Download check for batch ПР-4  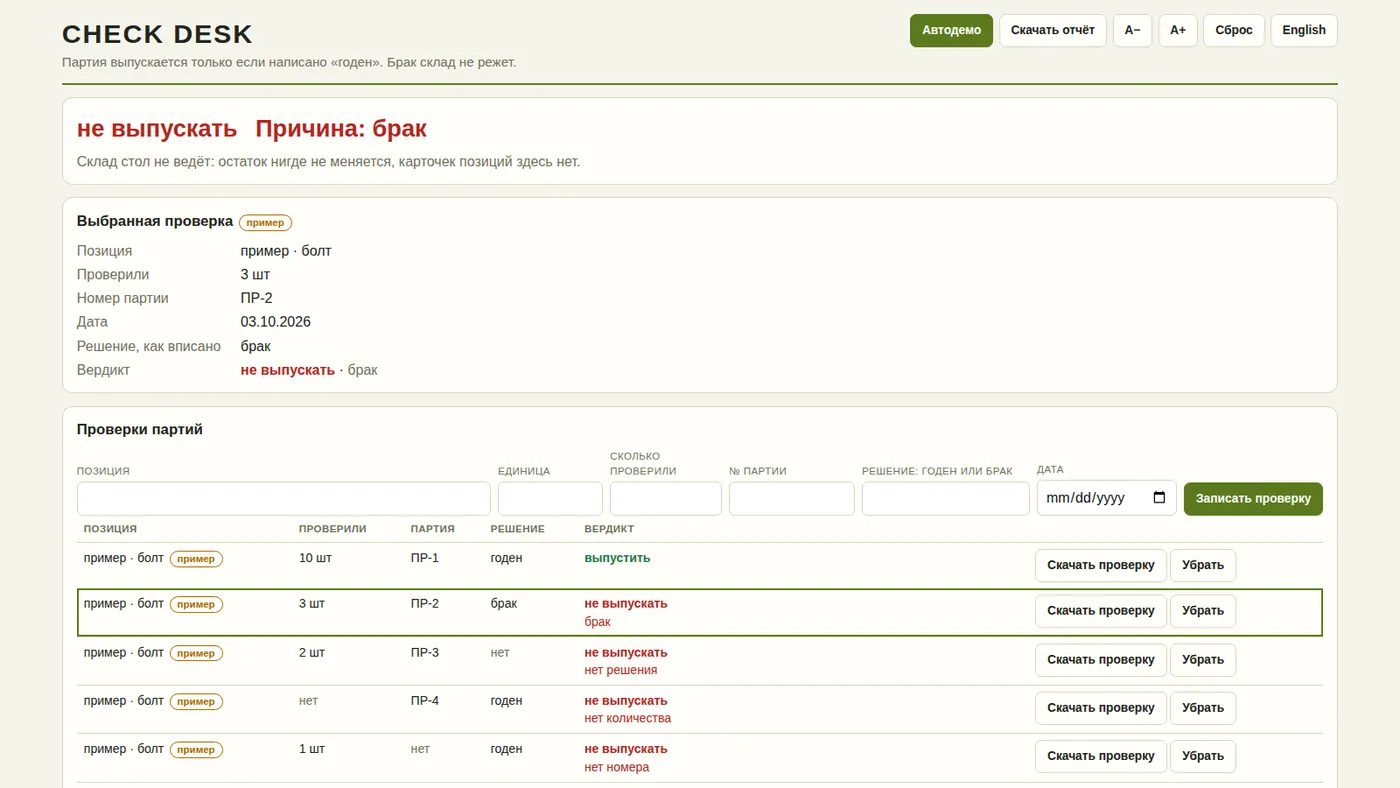1101,708
